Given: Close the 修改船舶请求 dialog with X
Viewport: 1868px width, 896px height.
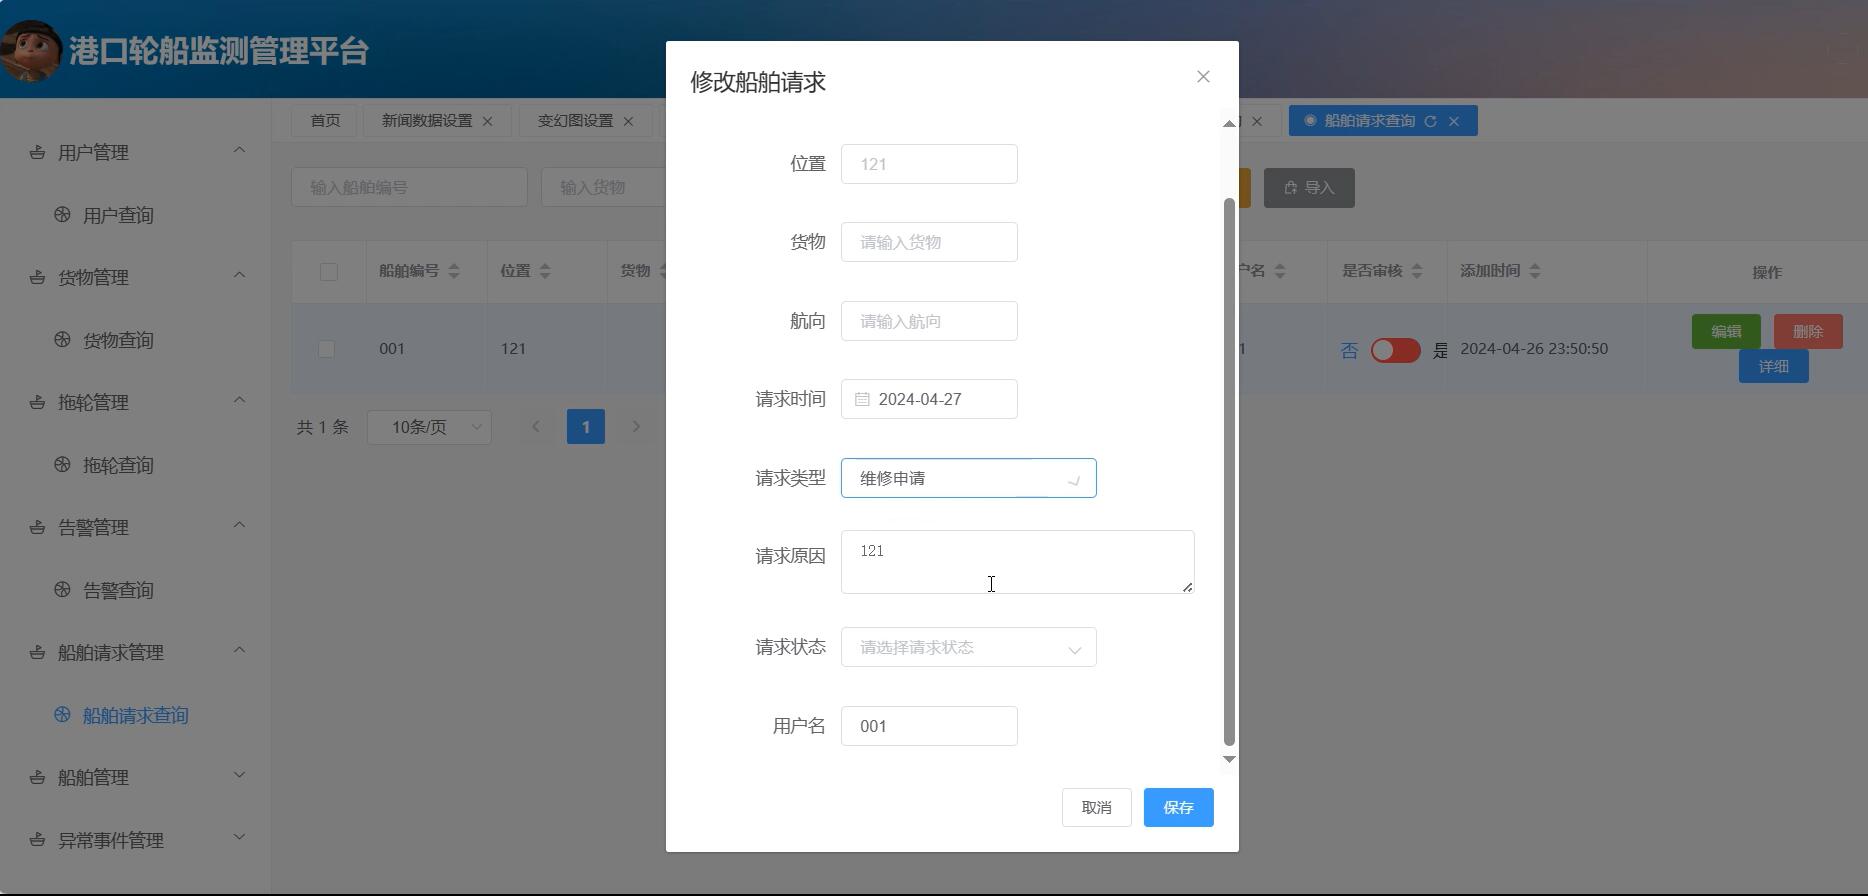Looking at the screenshot, I should [1203, 77].
